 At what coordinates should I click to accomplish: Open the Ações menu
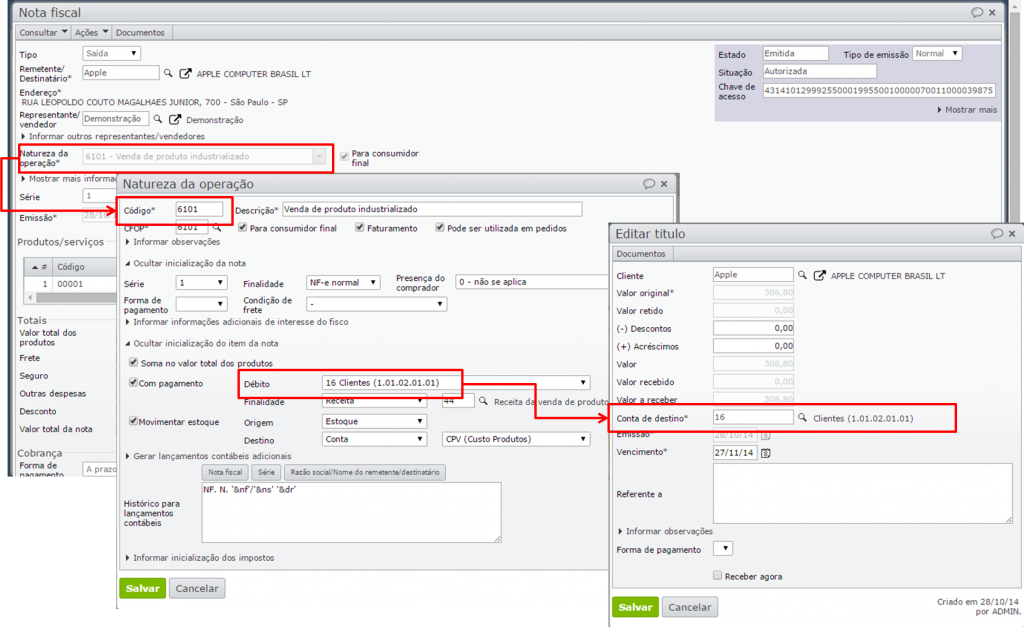[x=91, y=32]
